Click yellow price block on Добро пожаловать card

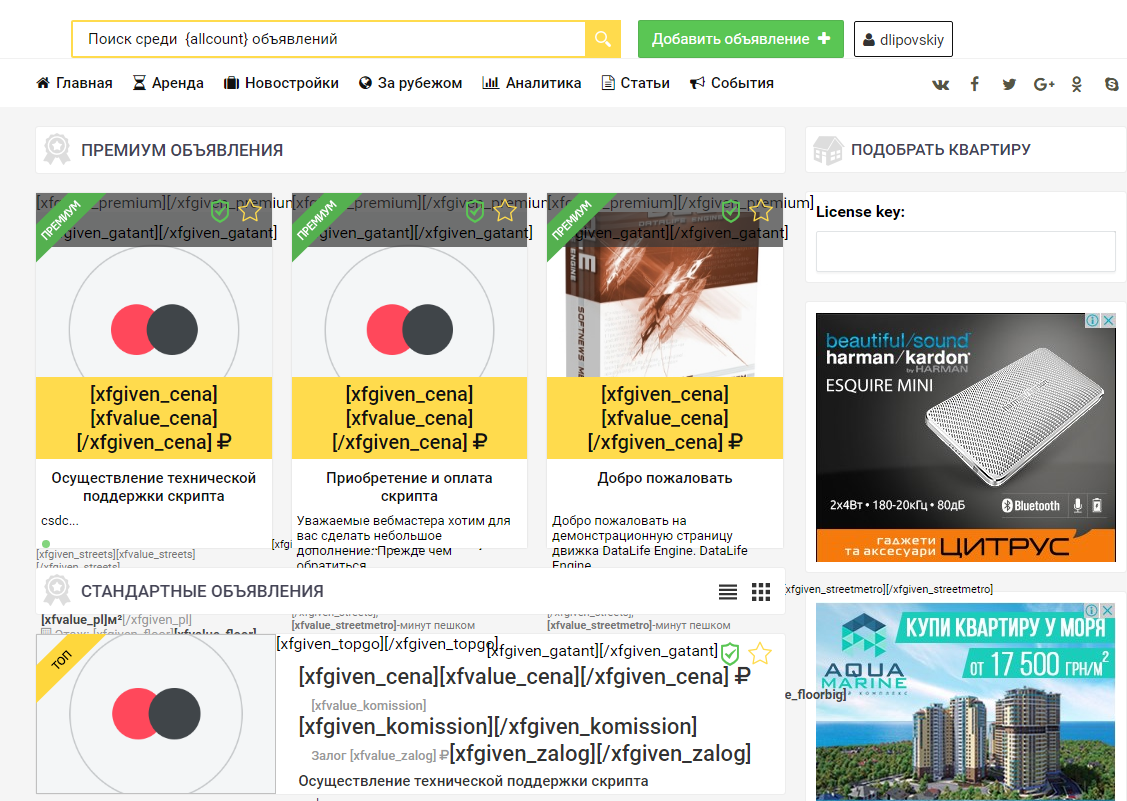coord(665,418)
